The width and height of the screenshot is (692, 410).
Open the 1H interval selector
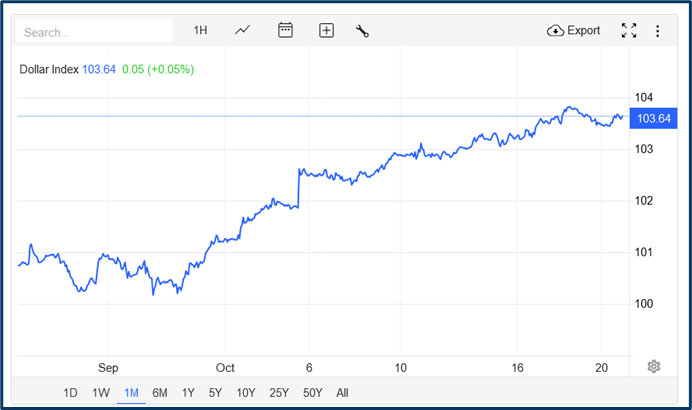tap(200, 30)
